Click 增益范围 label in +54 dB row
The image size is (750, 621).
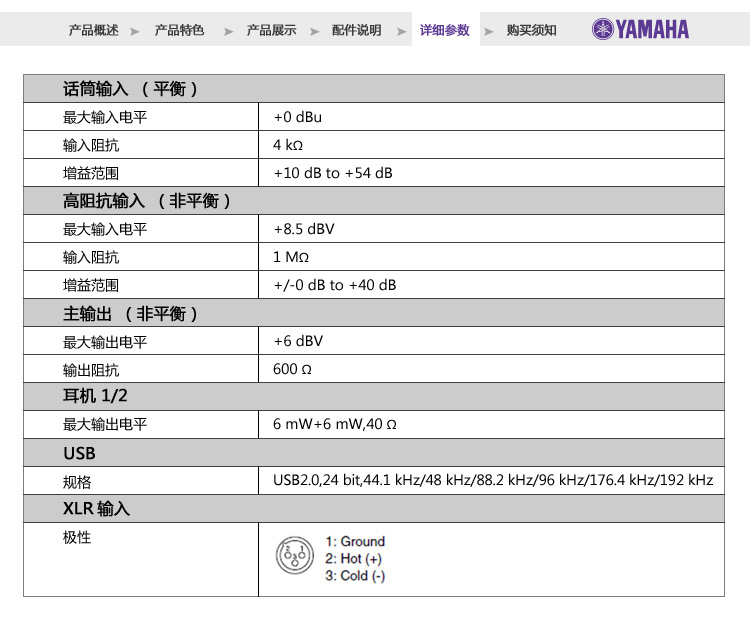pyautogui.click(x=91, y=173)
